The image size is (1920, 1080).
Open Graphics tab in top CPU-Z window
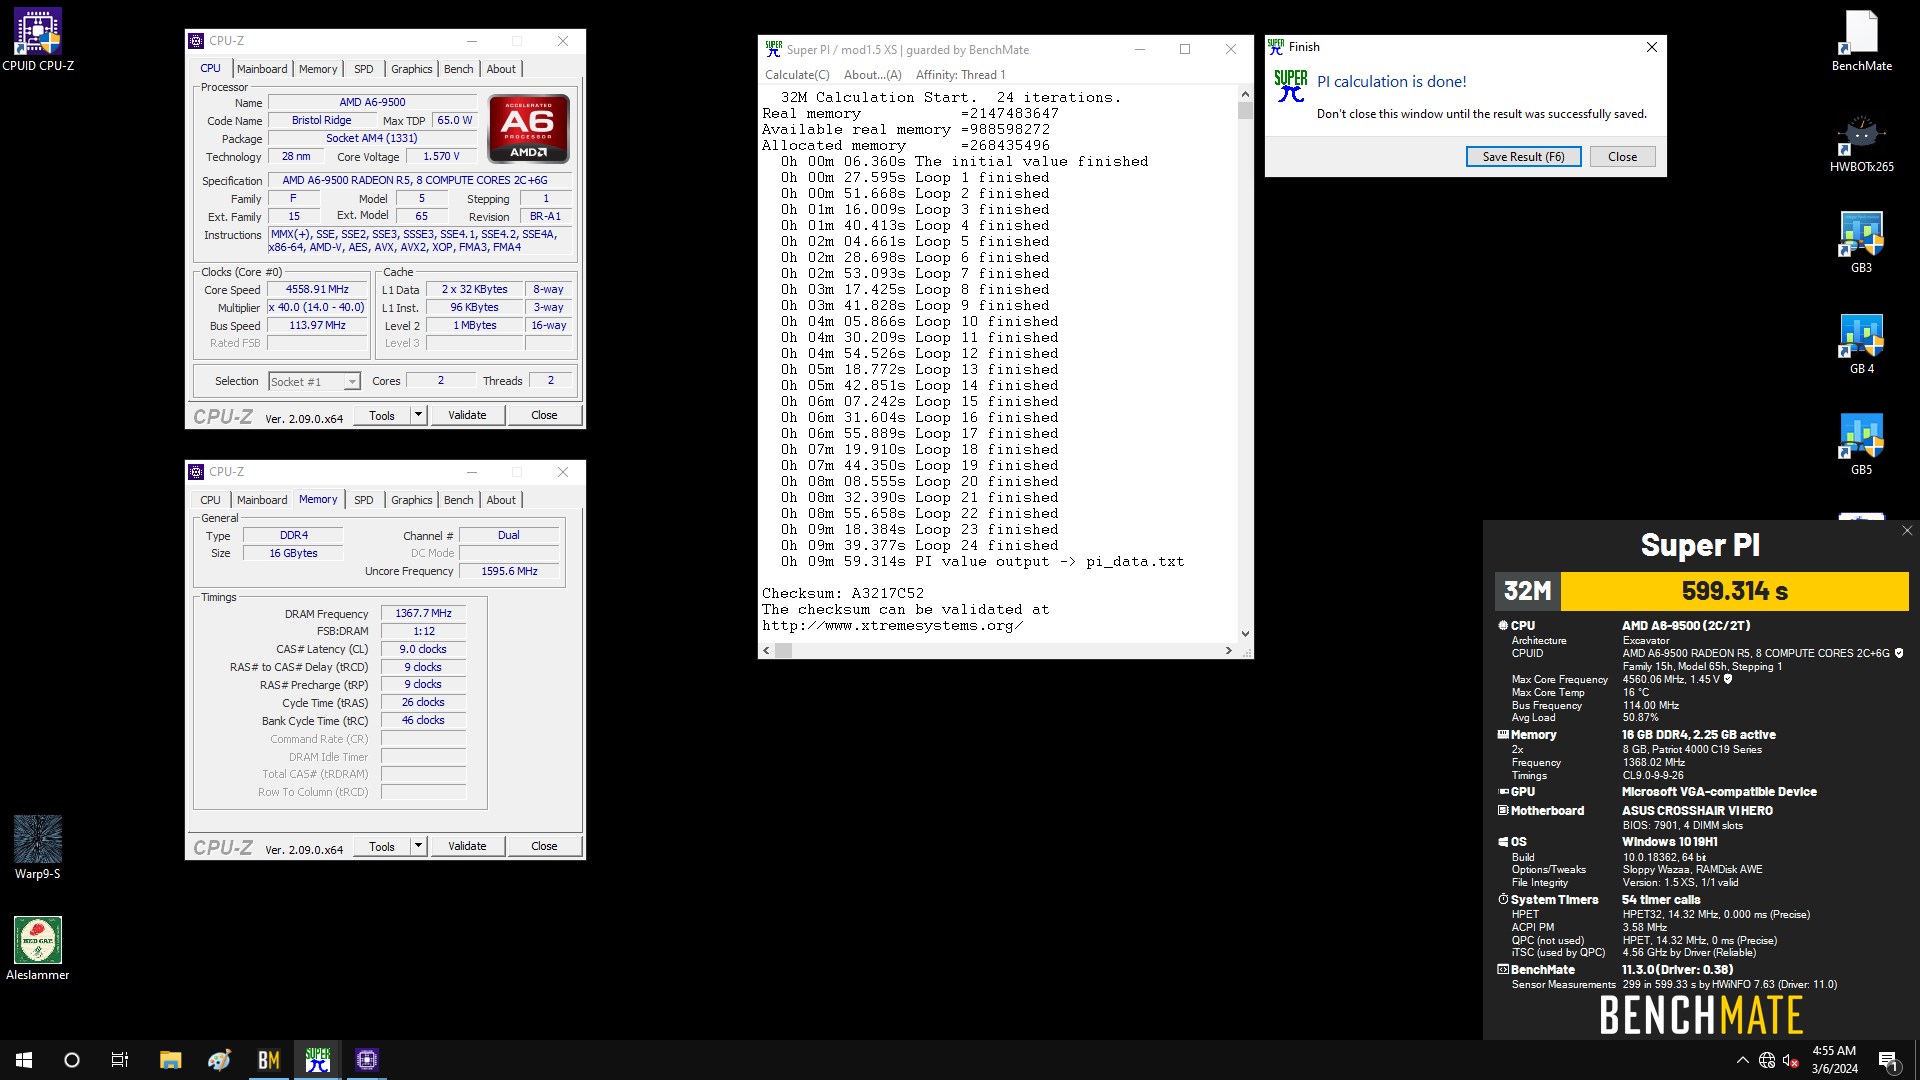point(411,69)
